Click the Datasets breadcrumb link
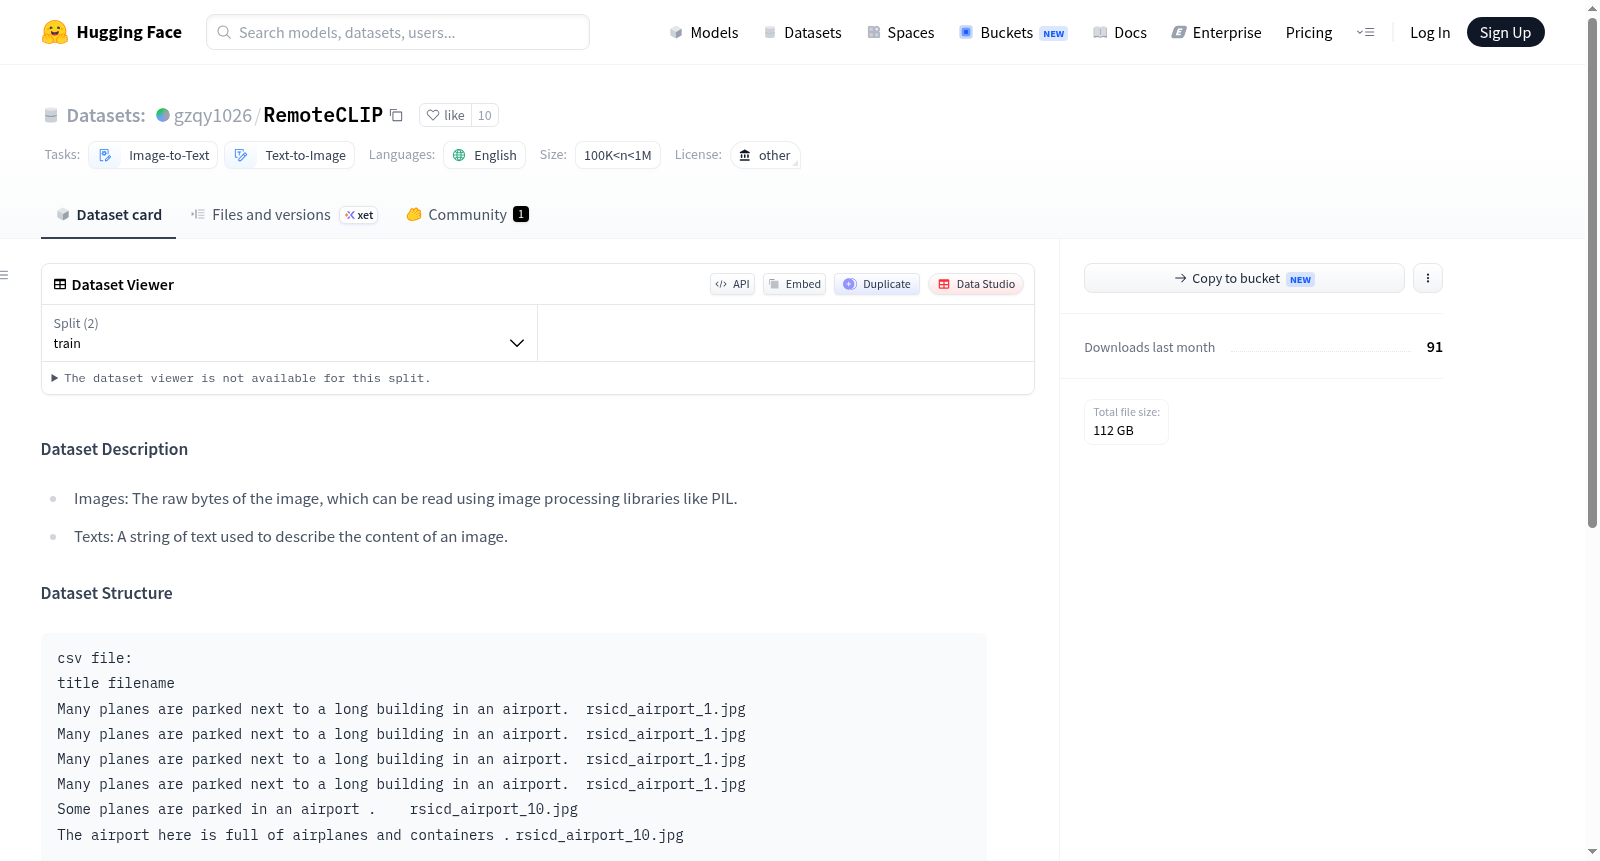 106,115
